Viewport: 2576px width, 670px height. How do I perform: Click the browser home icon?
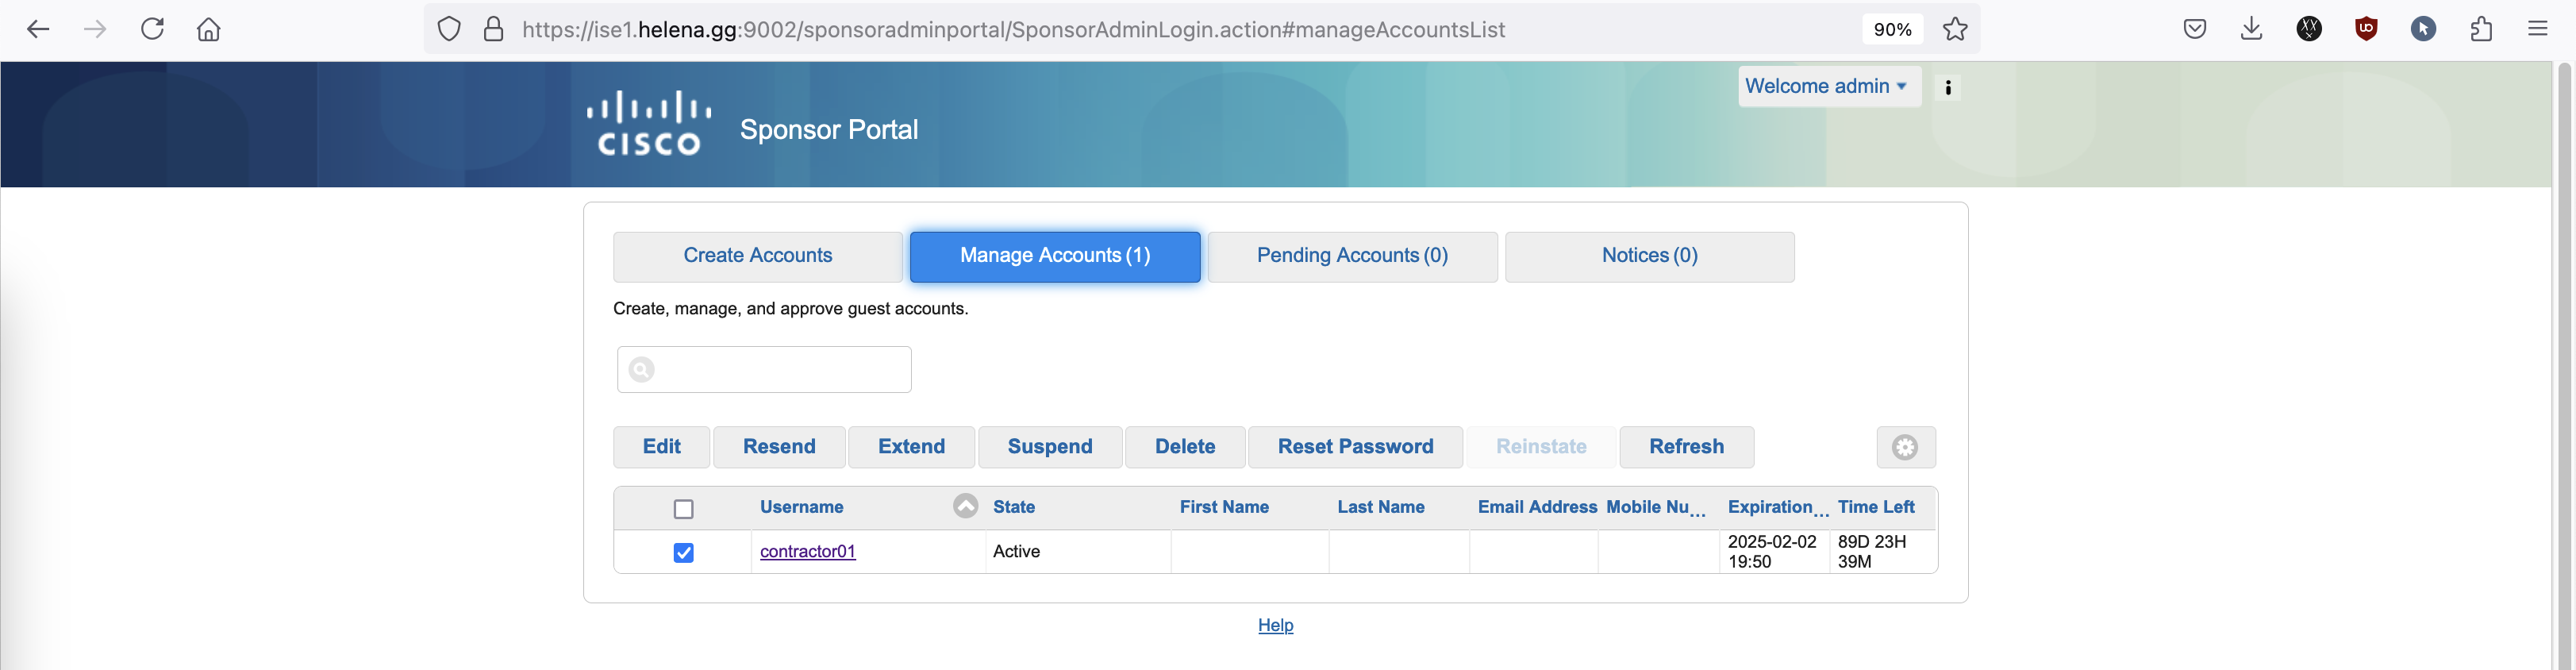(x=208, y=29)
